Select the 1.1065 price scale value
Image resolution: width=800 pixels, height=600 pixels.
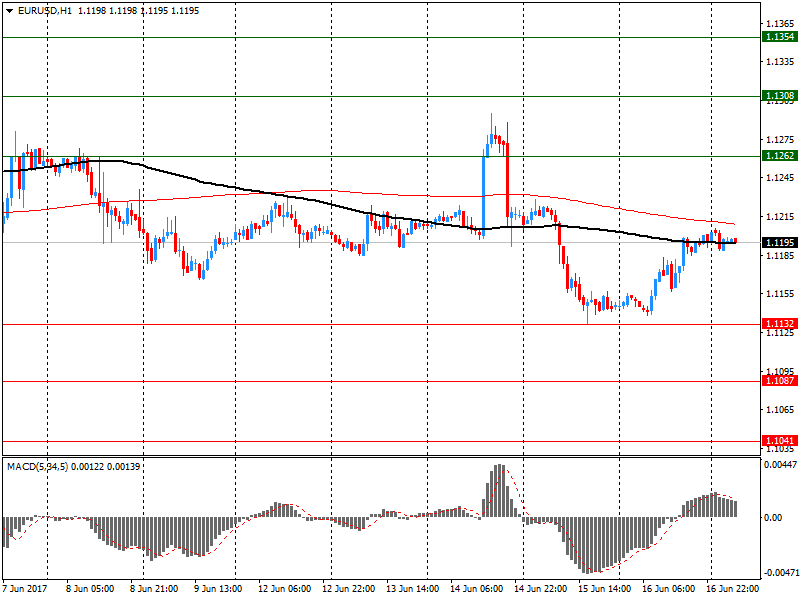click(x=780, y=409)
